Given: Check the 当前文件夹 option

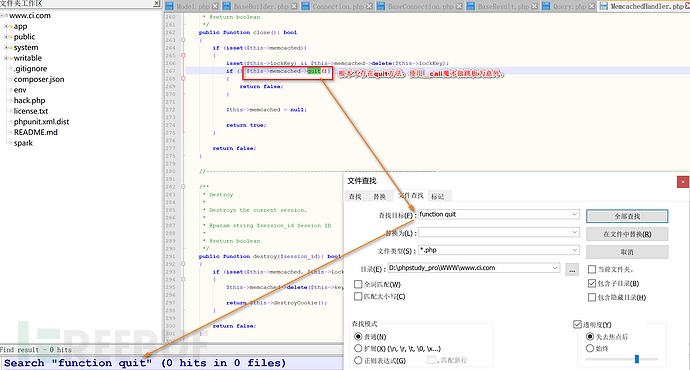Looking at the screenshot, I should pyautogui.click(x=592, y=269).
